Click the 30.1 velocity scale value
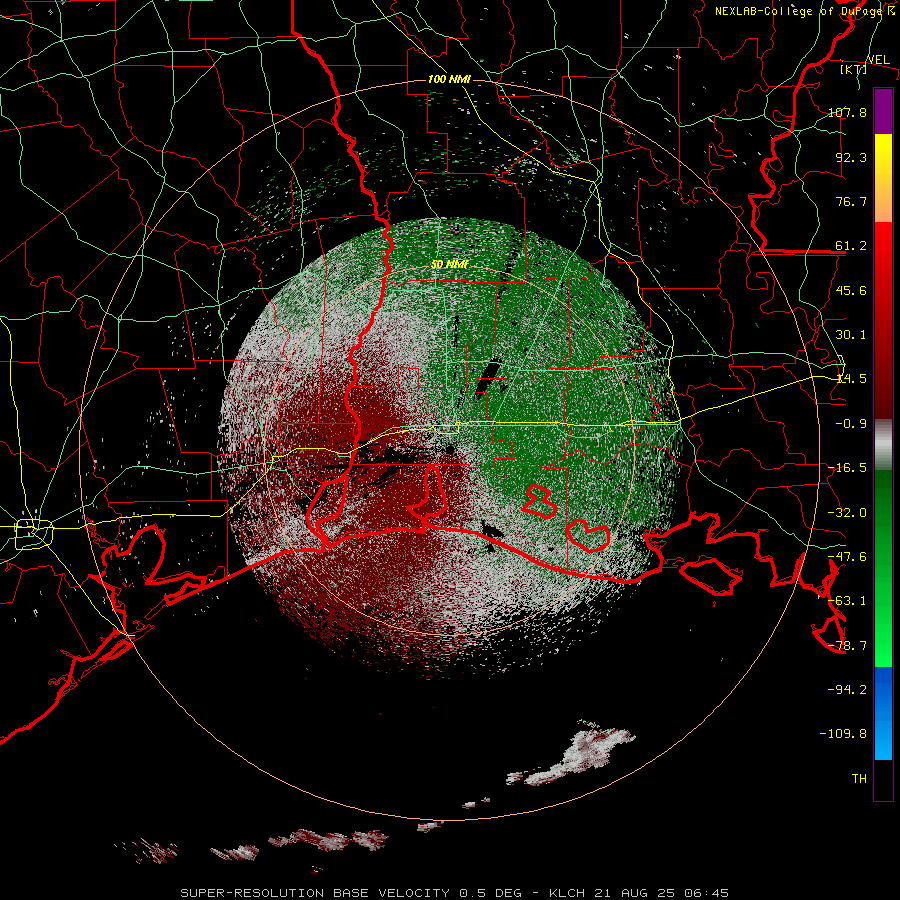Screen dimensions: 900x900 pyautogui.click(x=851, y=335)
